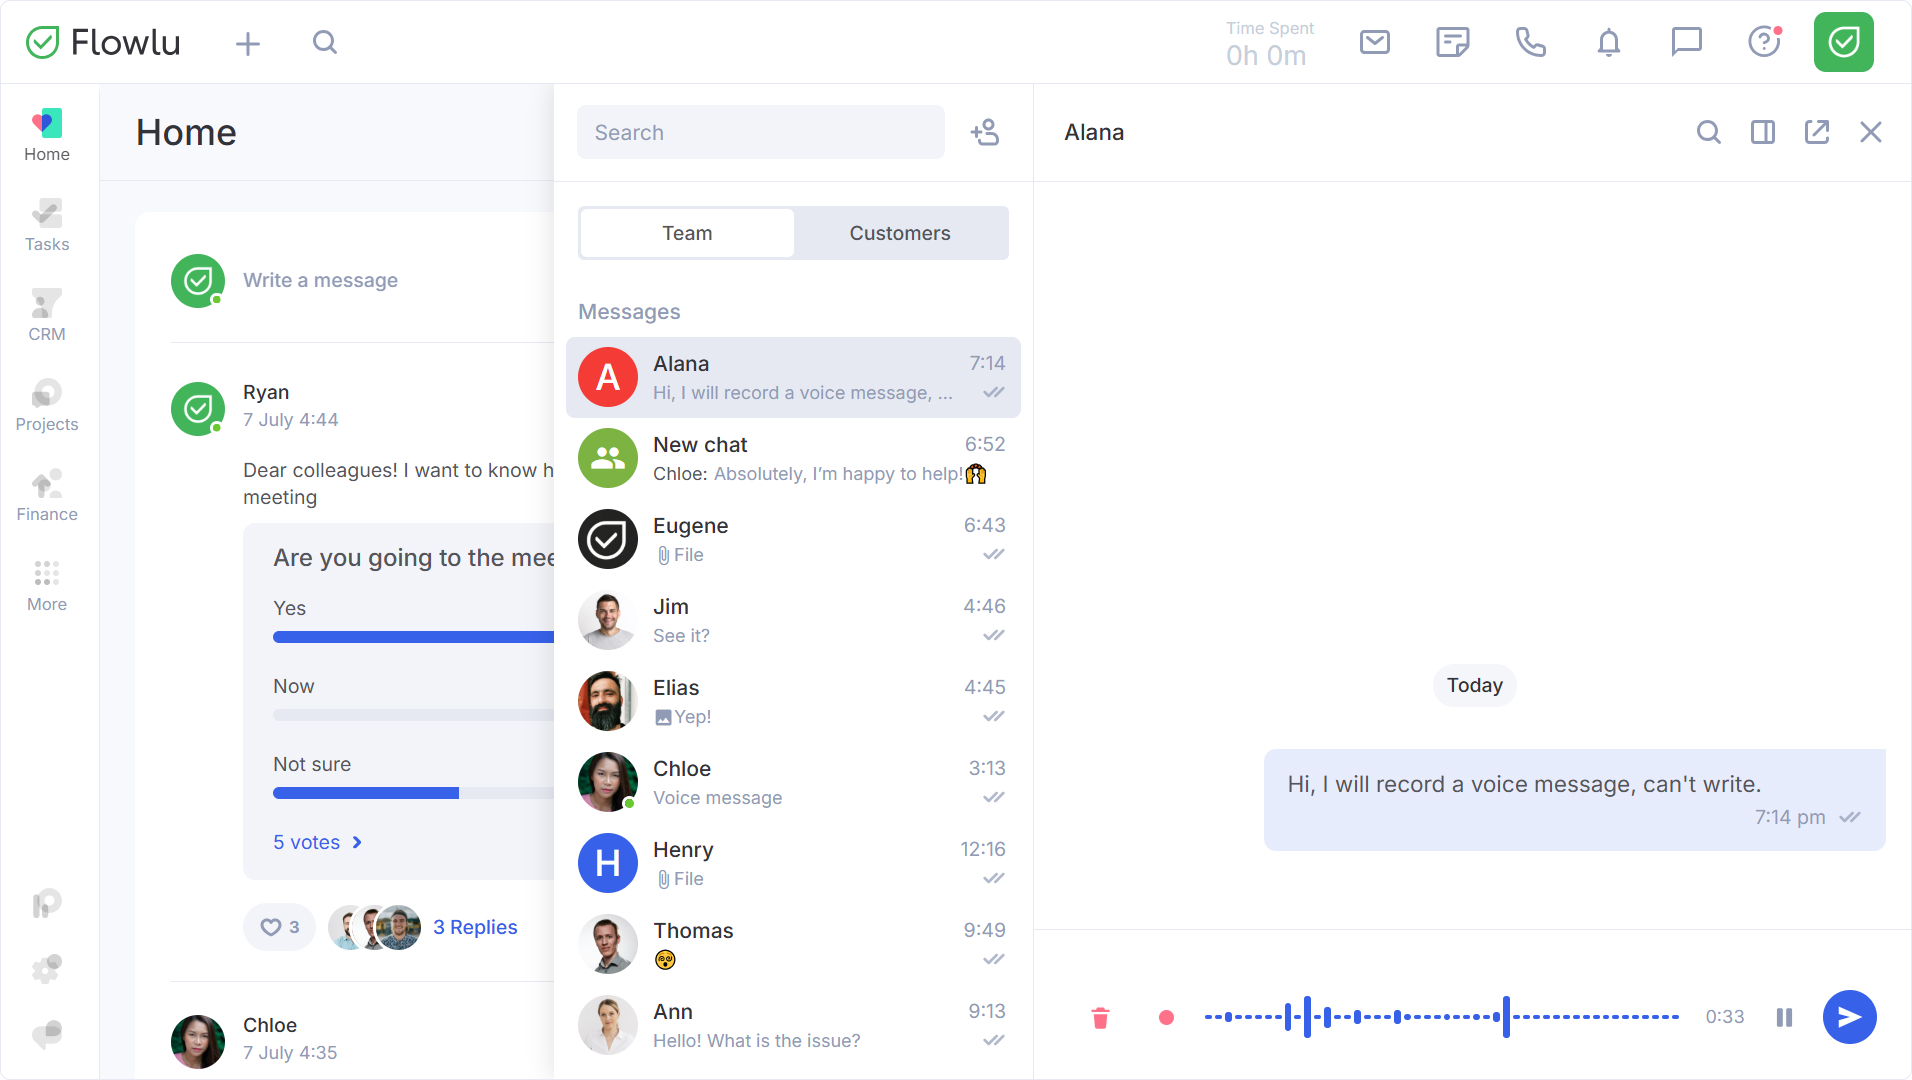Open the chat bubbles icon at sidebar bottom
The image size is (1912, 1080).
(x=47, y=1033)
